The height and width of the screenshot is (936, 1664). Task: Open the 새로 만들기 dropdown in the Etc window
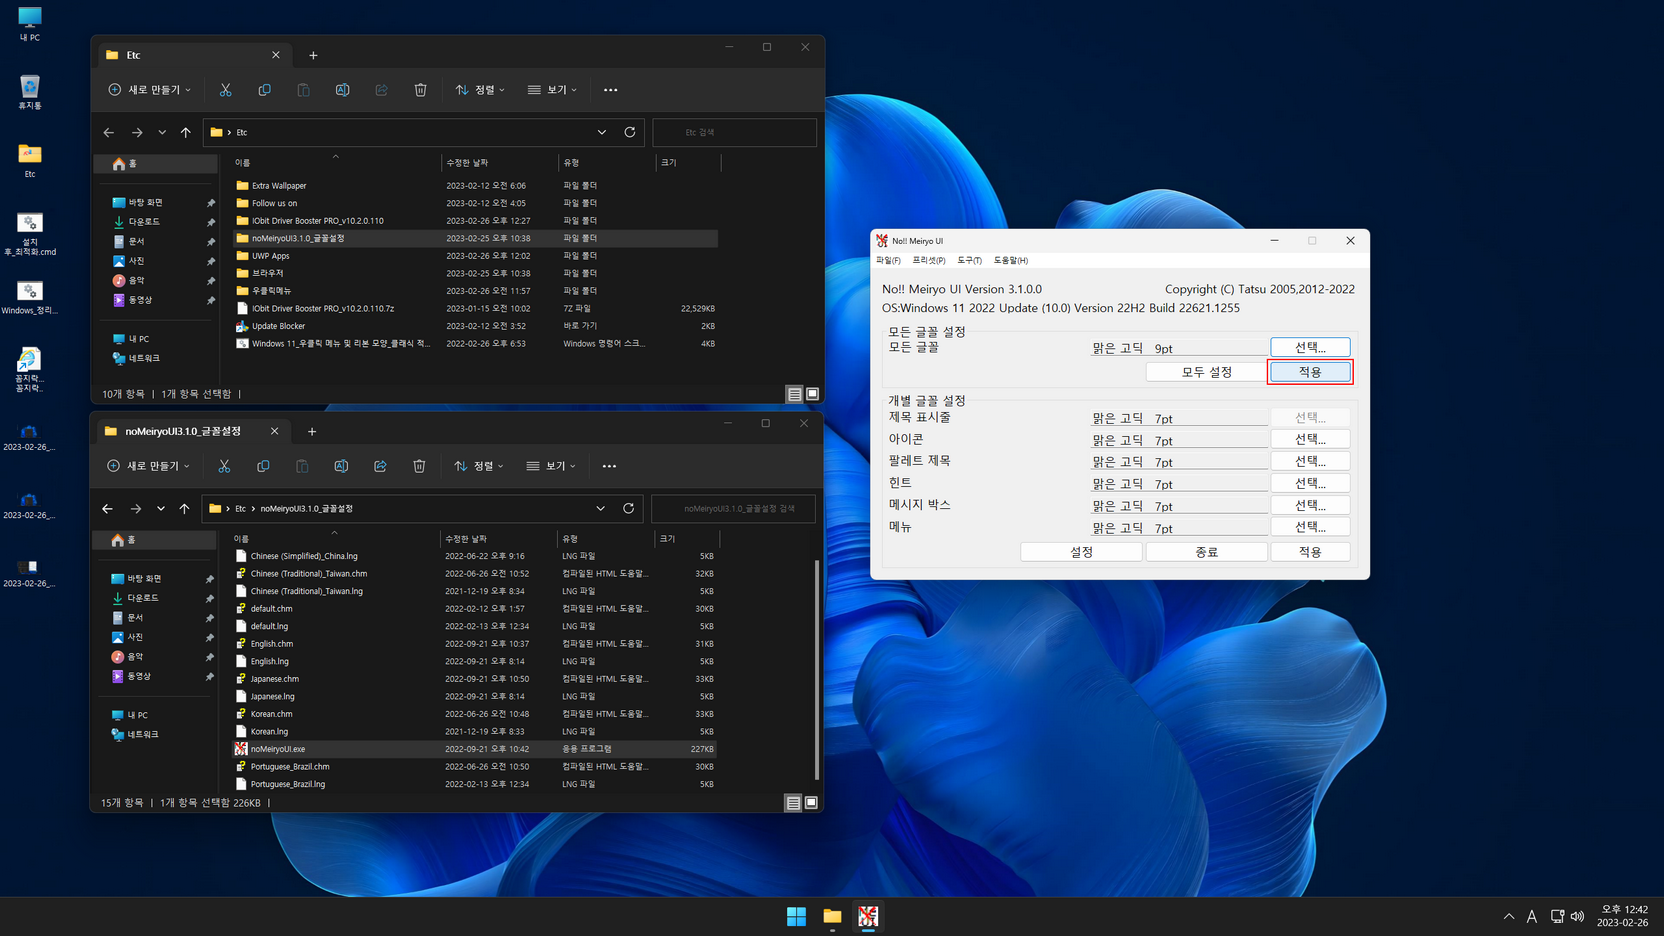[x=149, y=90]
